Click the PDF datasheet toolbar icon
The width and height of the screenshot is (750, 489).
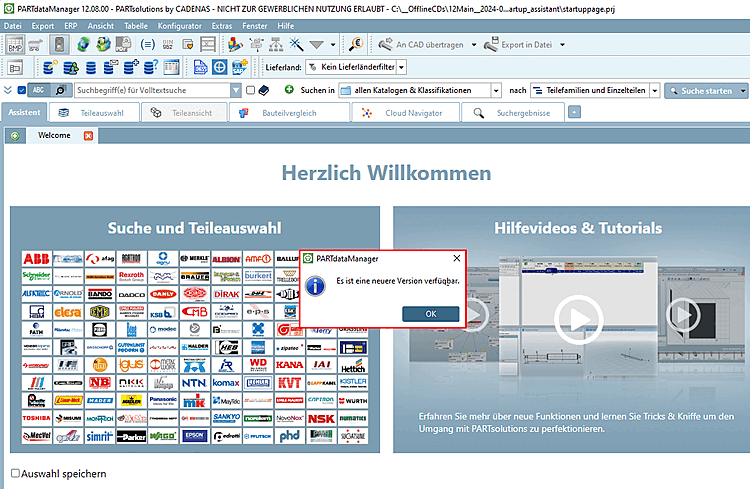click(123, 44)
